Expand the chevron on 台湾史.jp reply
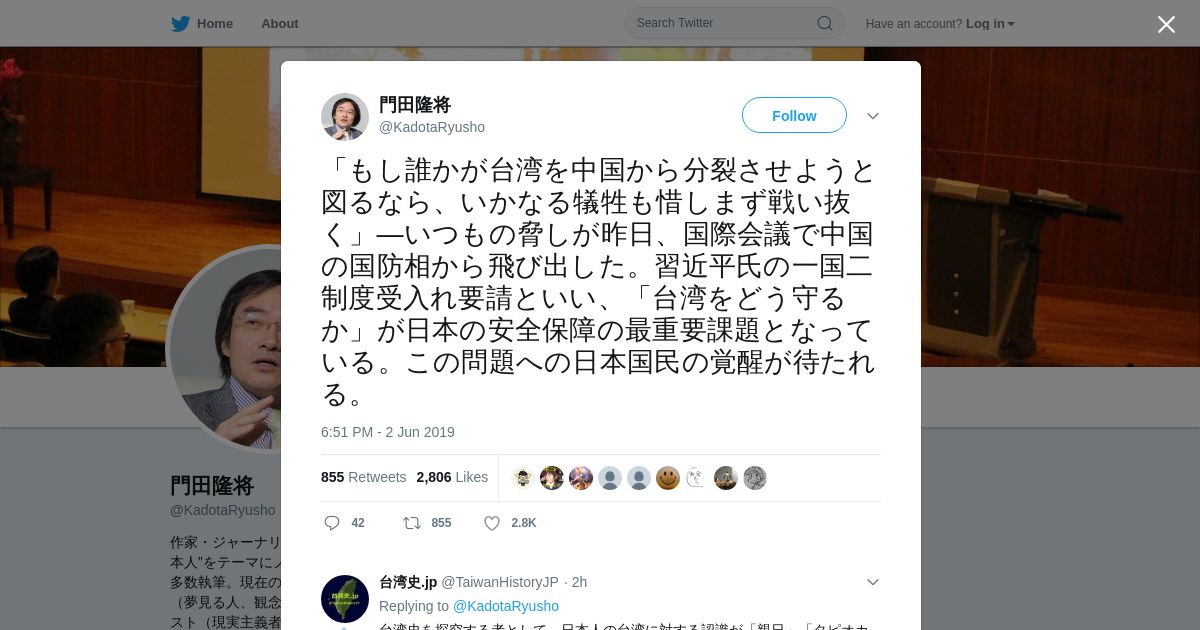This screenshot has width=1200, height=630. 873,582
